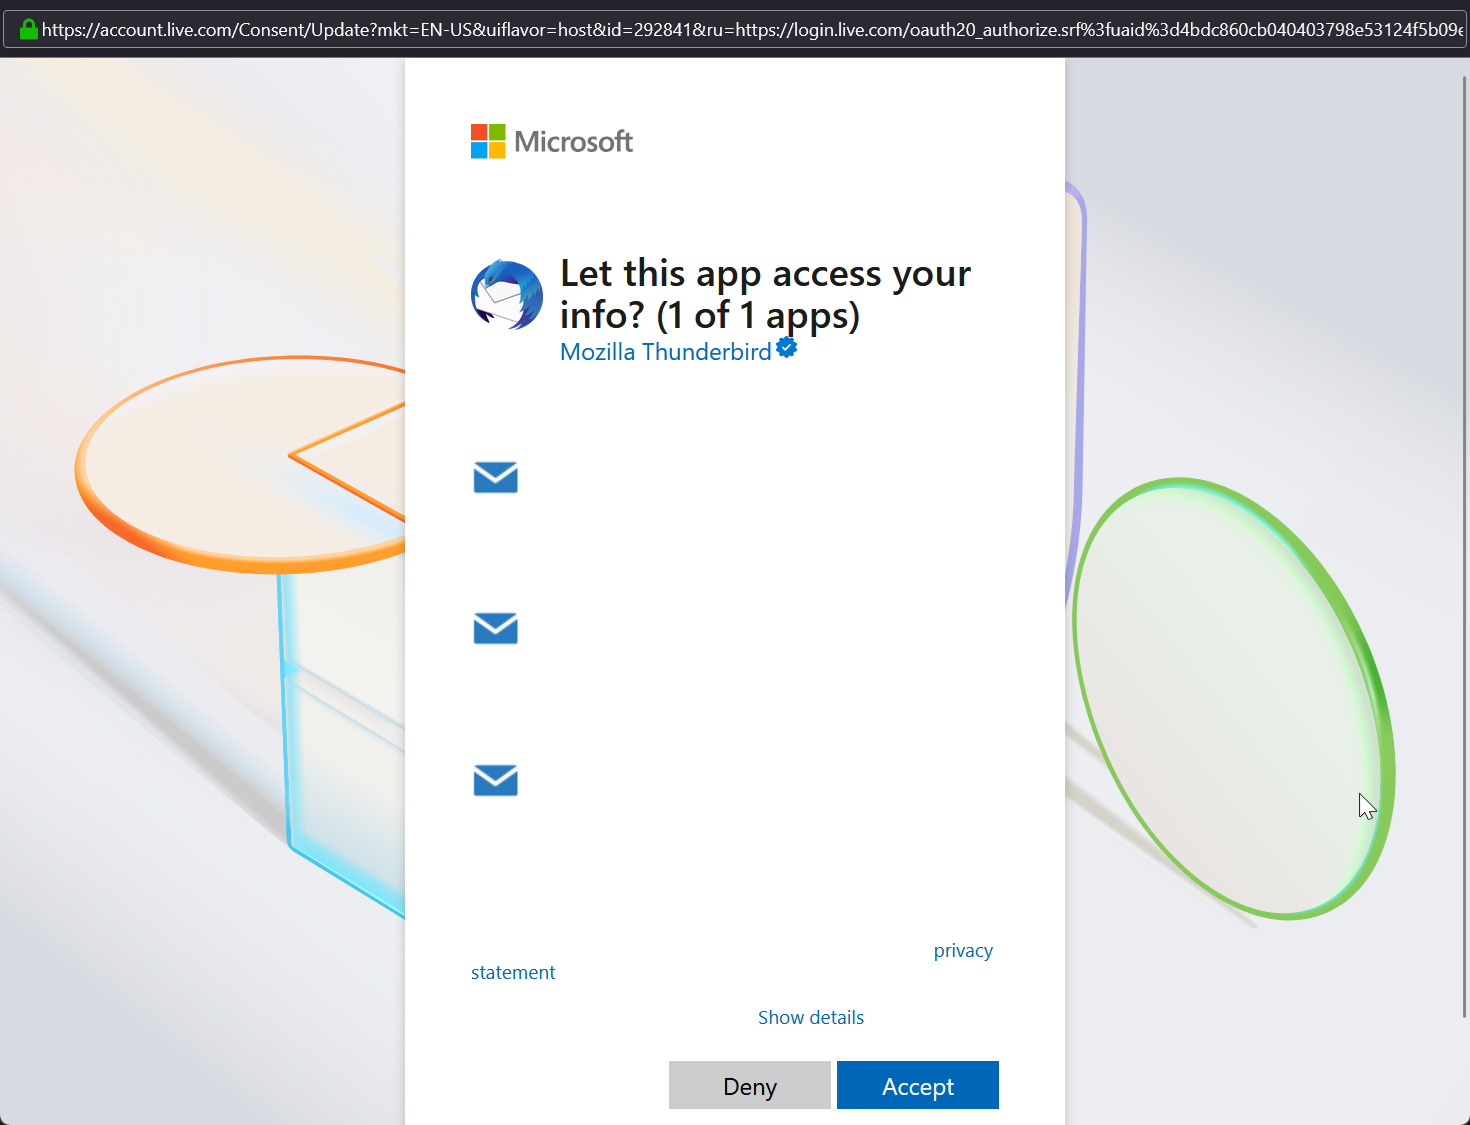This screenshot has height=1125, width=1470.
Task: Click the "Let this app access your info?" heading
Action: 765,294
